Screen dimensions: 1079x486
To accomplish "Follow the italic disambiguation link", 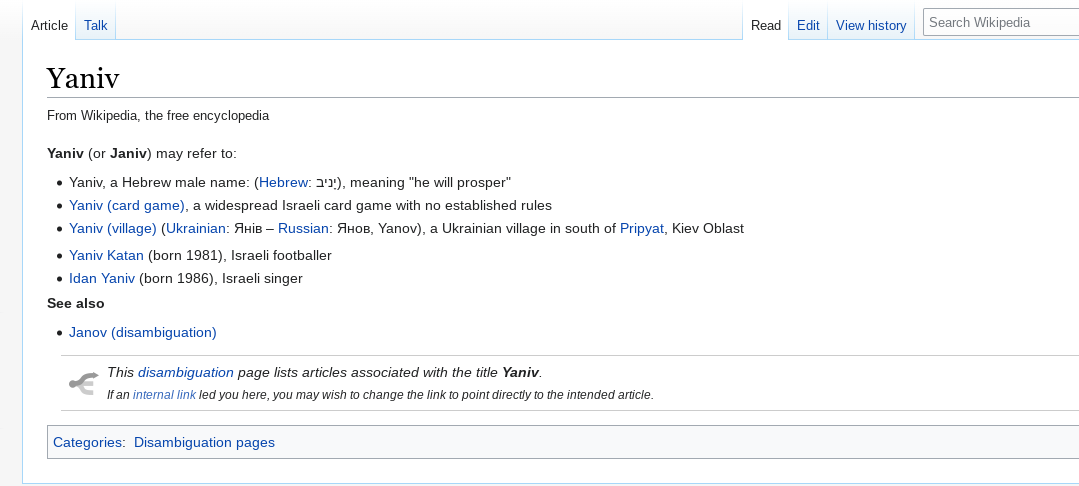I will point(186,372).
